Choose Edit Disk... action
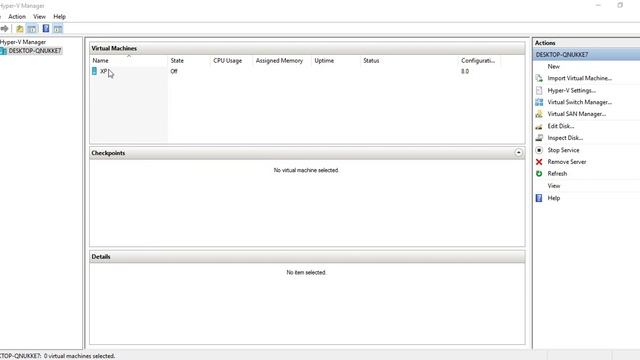This screenshot has width=640, height=360. (x=561, y=126)
